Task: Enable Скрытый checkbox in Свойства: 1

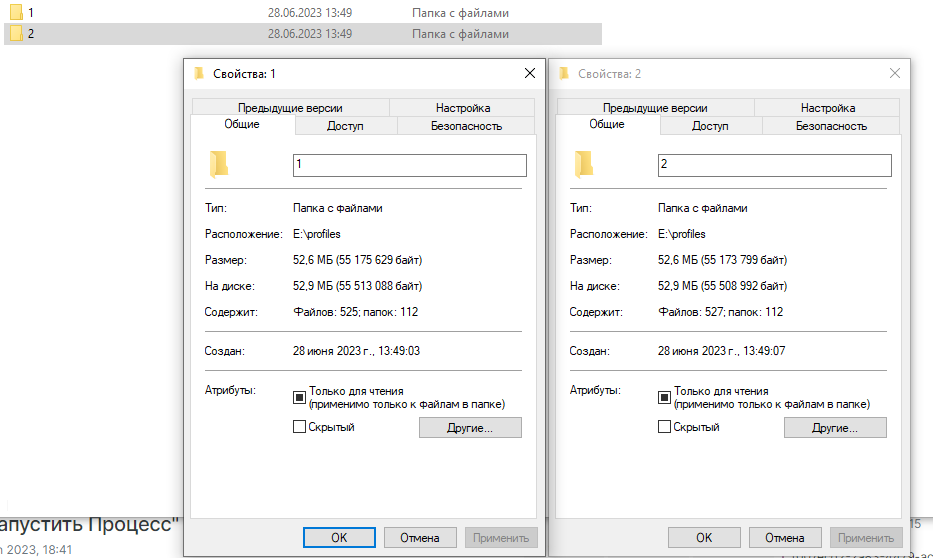Action: (299, 427)
